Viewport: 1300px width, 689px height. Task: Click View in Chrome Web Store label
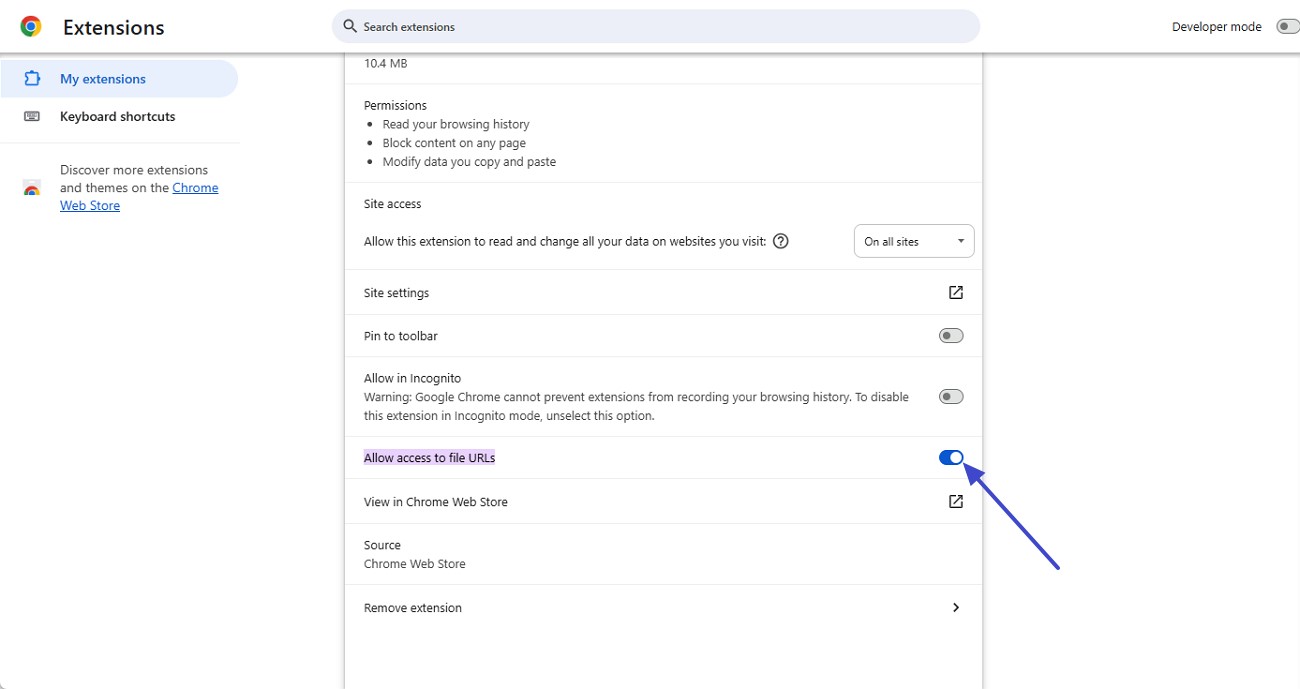[436, 502]
